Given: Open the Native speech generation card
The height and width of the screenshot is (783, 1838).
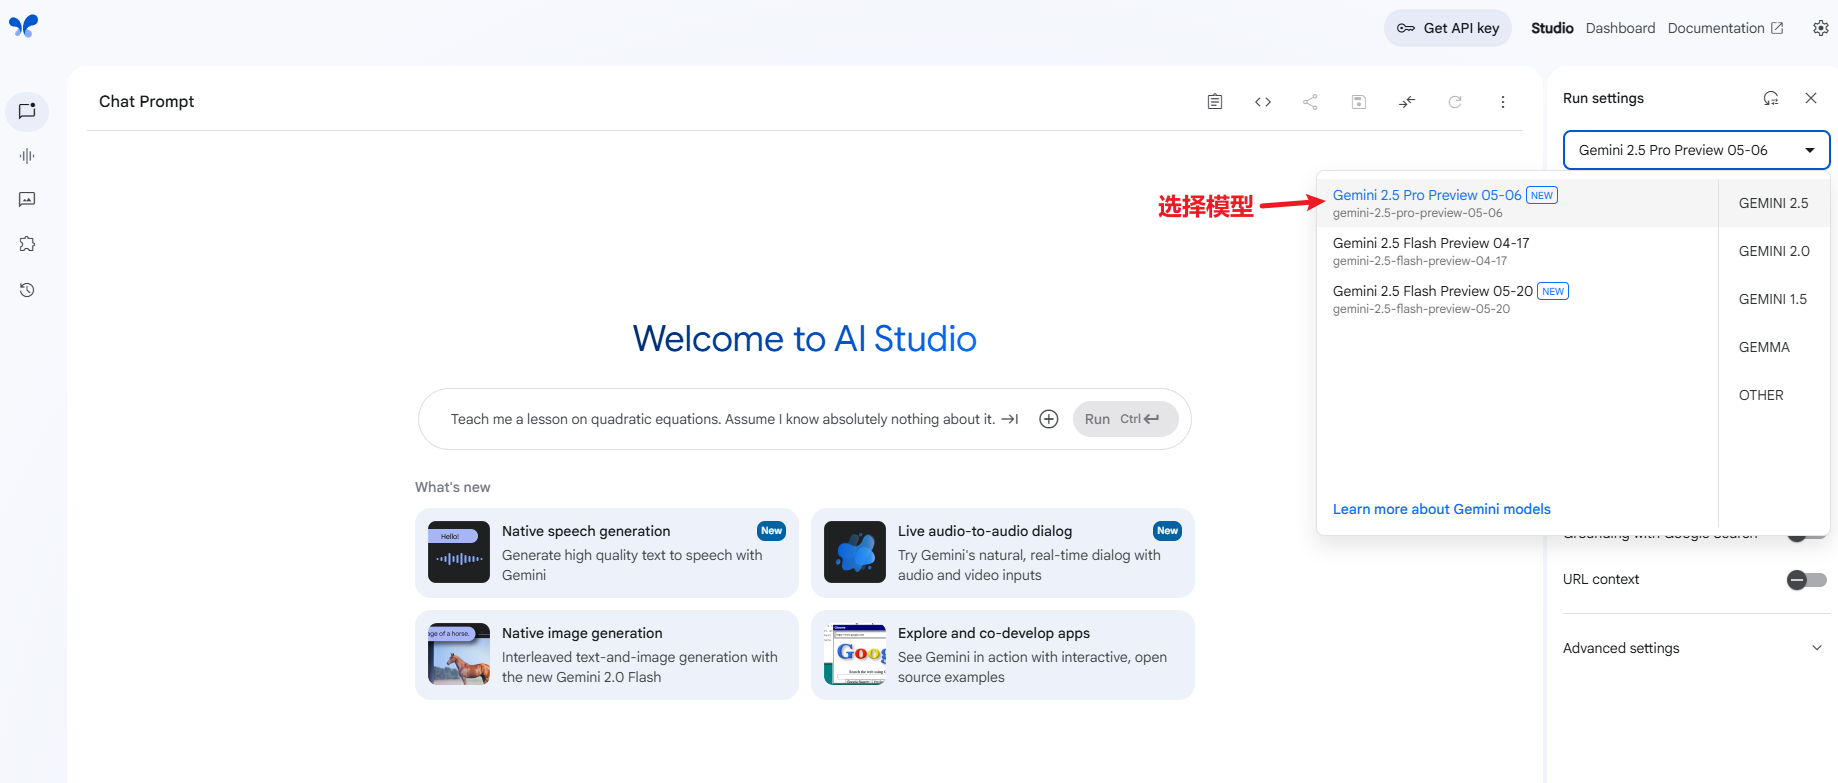Looking at the screenshot, I should click(606, 553).
